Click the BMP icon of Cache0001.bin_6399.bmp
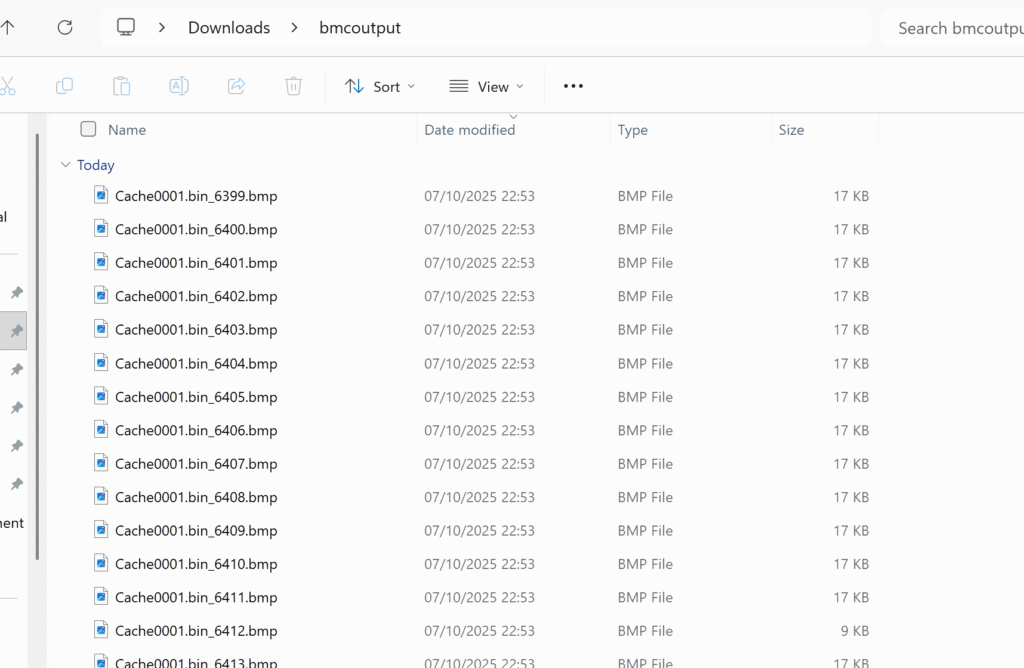 coord(100,195)
